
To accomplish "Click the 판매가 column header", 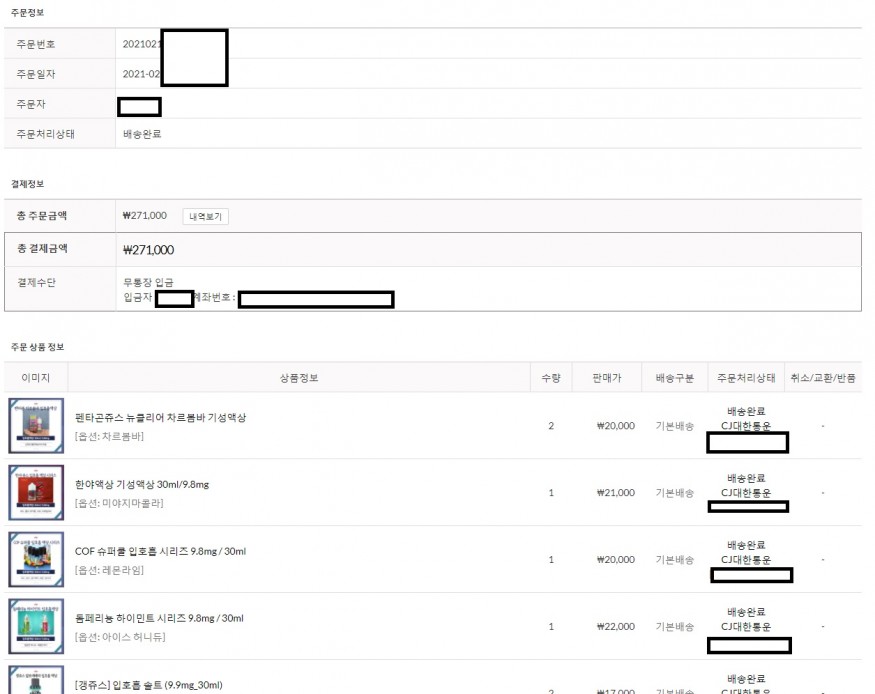I will pos(606,378).
